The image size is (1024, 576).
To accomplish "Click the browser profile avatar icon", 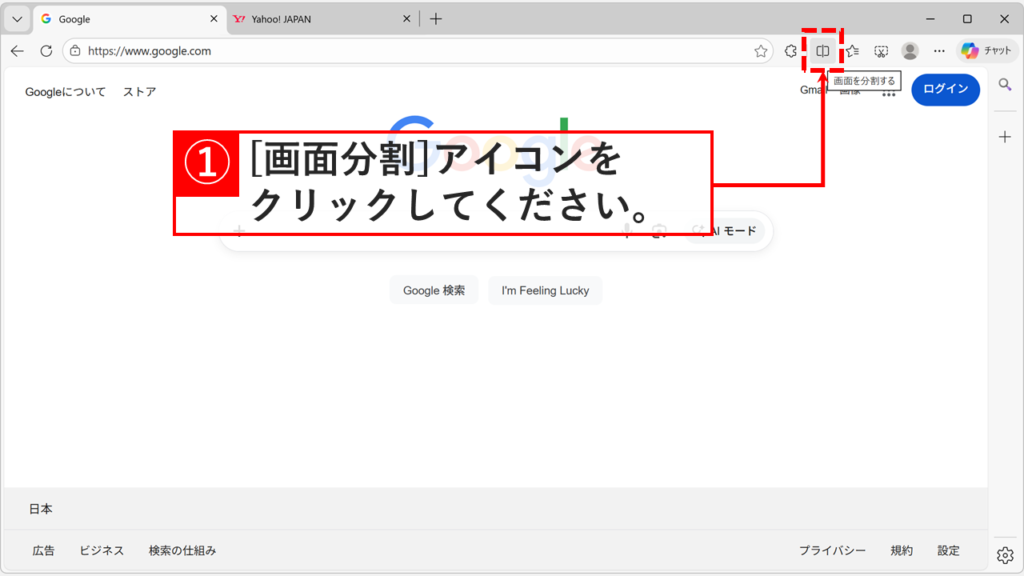I will (910, 50).
